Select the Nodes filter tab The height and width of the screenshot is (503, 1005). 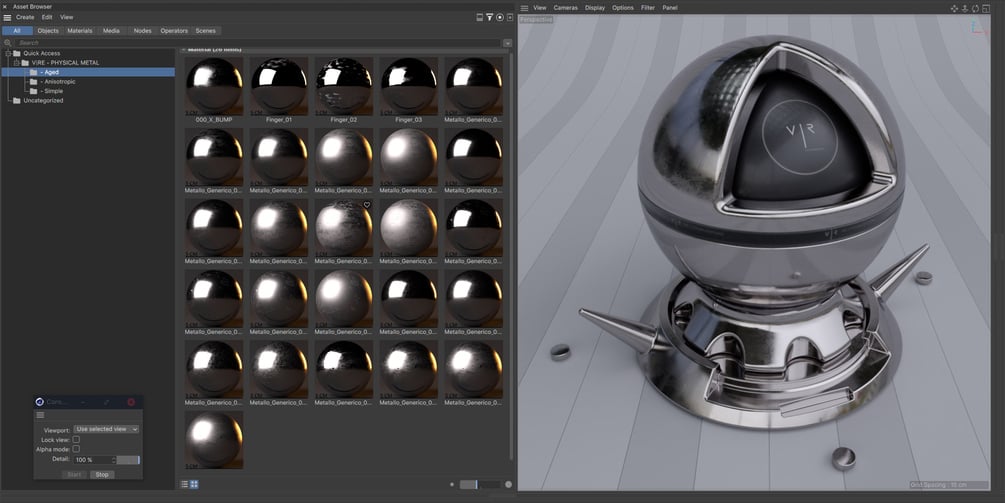[x=142, y=31]
